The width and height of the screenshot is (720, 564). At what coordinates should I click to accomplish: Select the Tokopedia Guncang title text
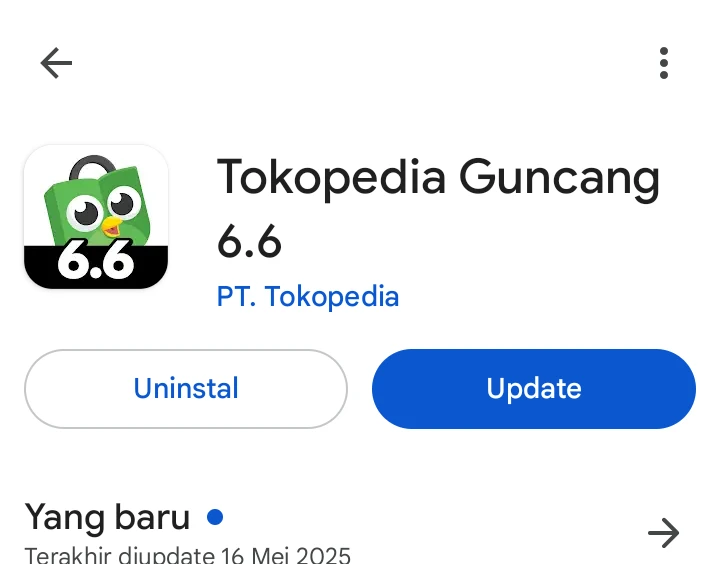click(438, 178)
